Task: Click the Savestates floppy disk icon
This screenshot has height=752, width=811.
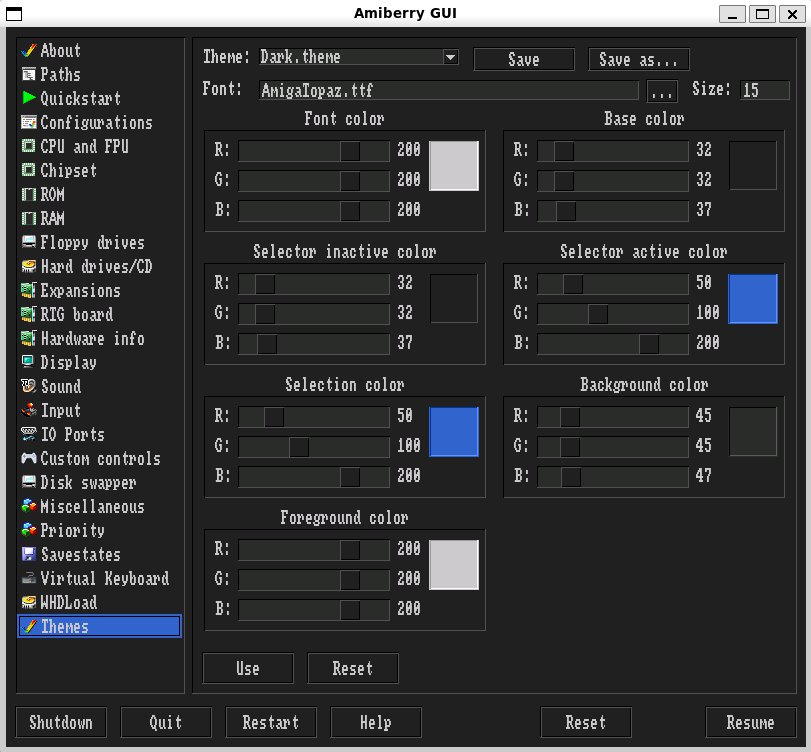Action: click(29, 554)
